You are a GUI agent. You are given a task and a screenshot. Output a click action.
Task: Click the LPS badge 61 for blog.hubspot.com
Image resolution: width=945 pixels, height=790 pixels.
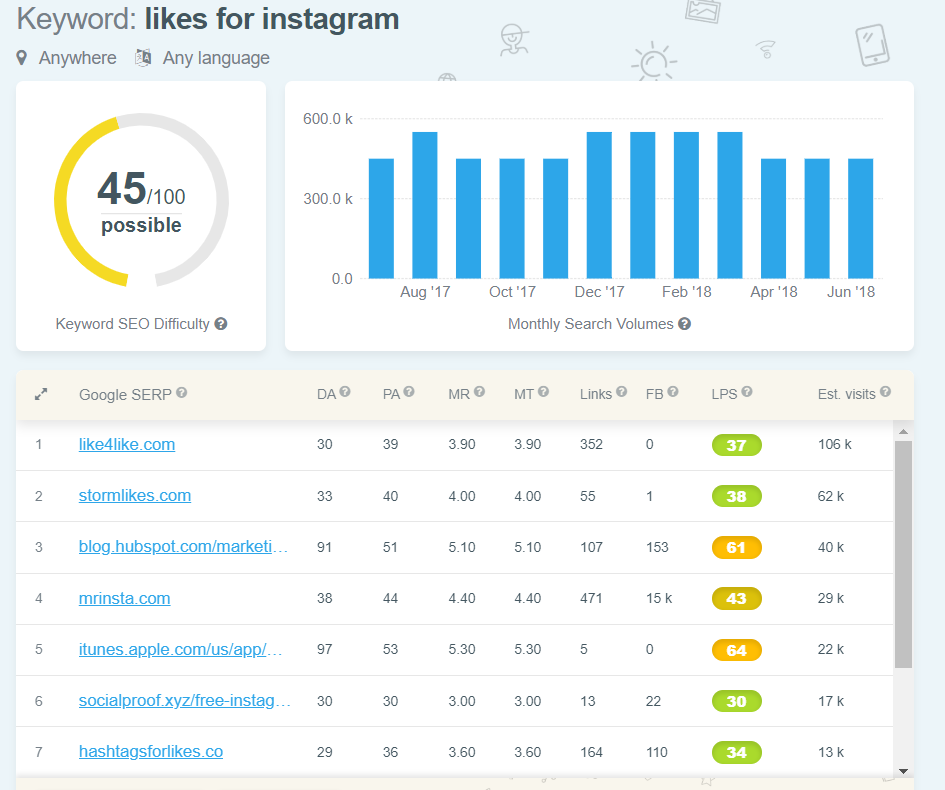736,548
